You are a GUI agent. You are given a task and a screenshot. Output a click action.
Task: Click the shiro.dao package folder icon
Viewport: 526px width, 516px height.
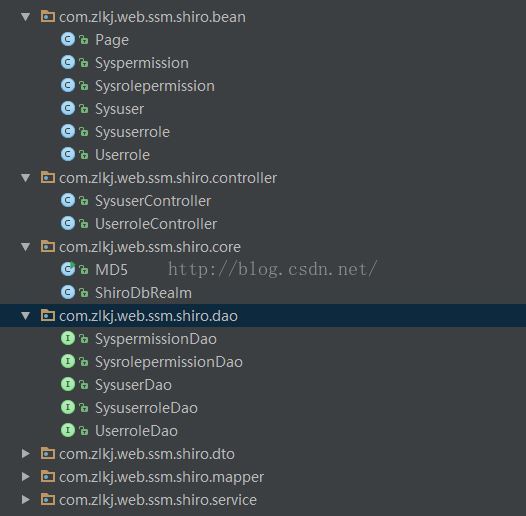point(48,315)
